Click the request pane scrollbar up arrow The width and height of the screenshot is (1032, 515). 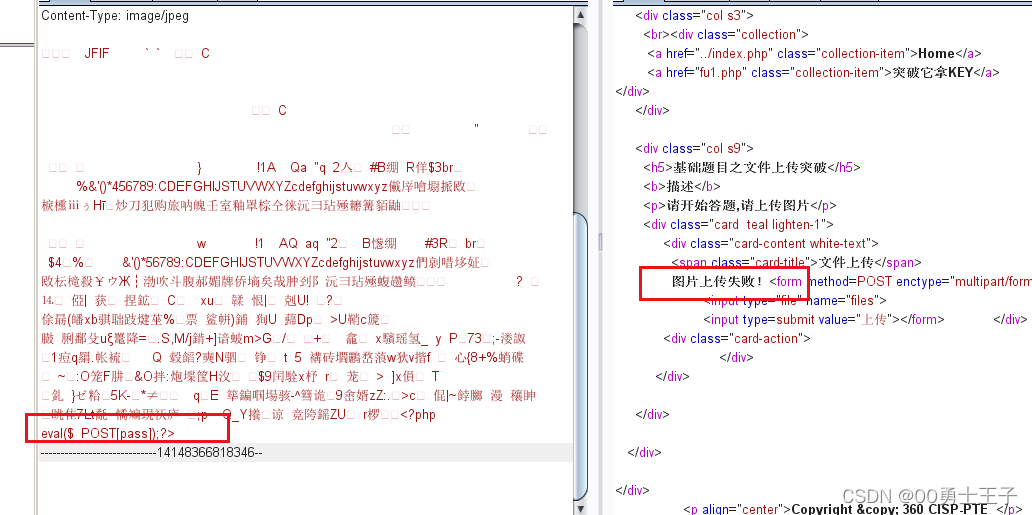tap(580, 15)
